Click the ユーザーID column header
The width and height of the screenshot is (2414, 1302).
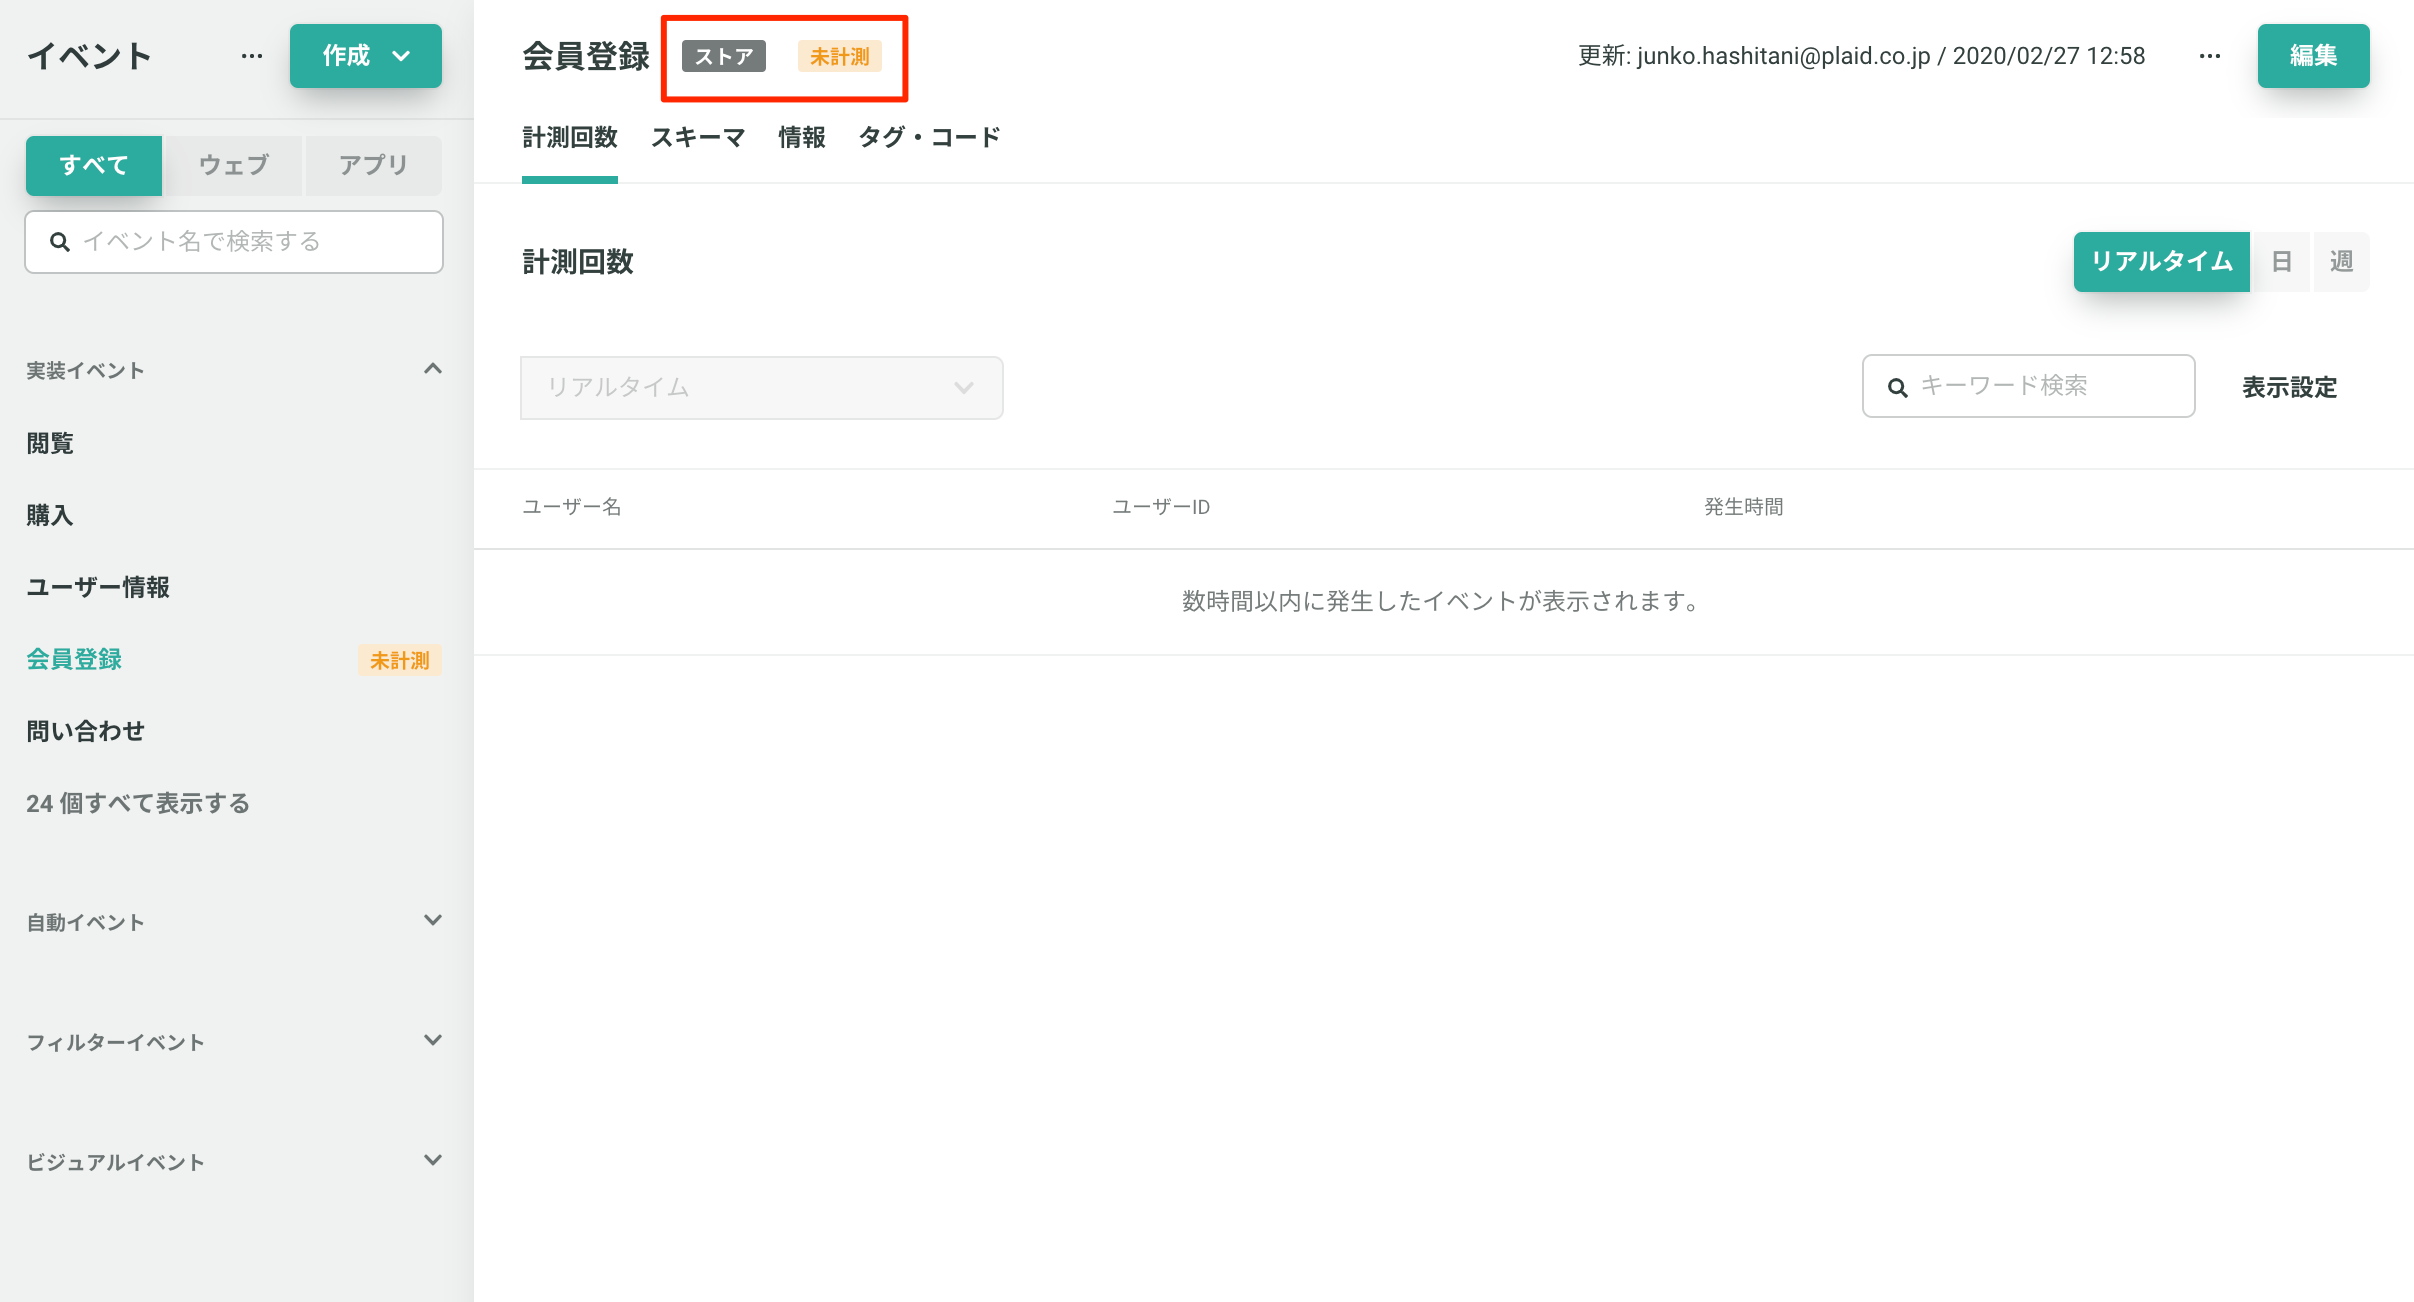click(x=1161, y=507)
